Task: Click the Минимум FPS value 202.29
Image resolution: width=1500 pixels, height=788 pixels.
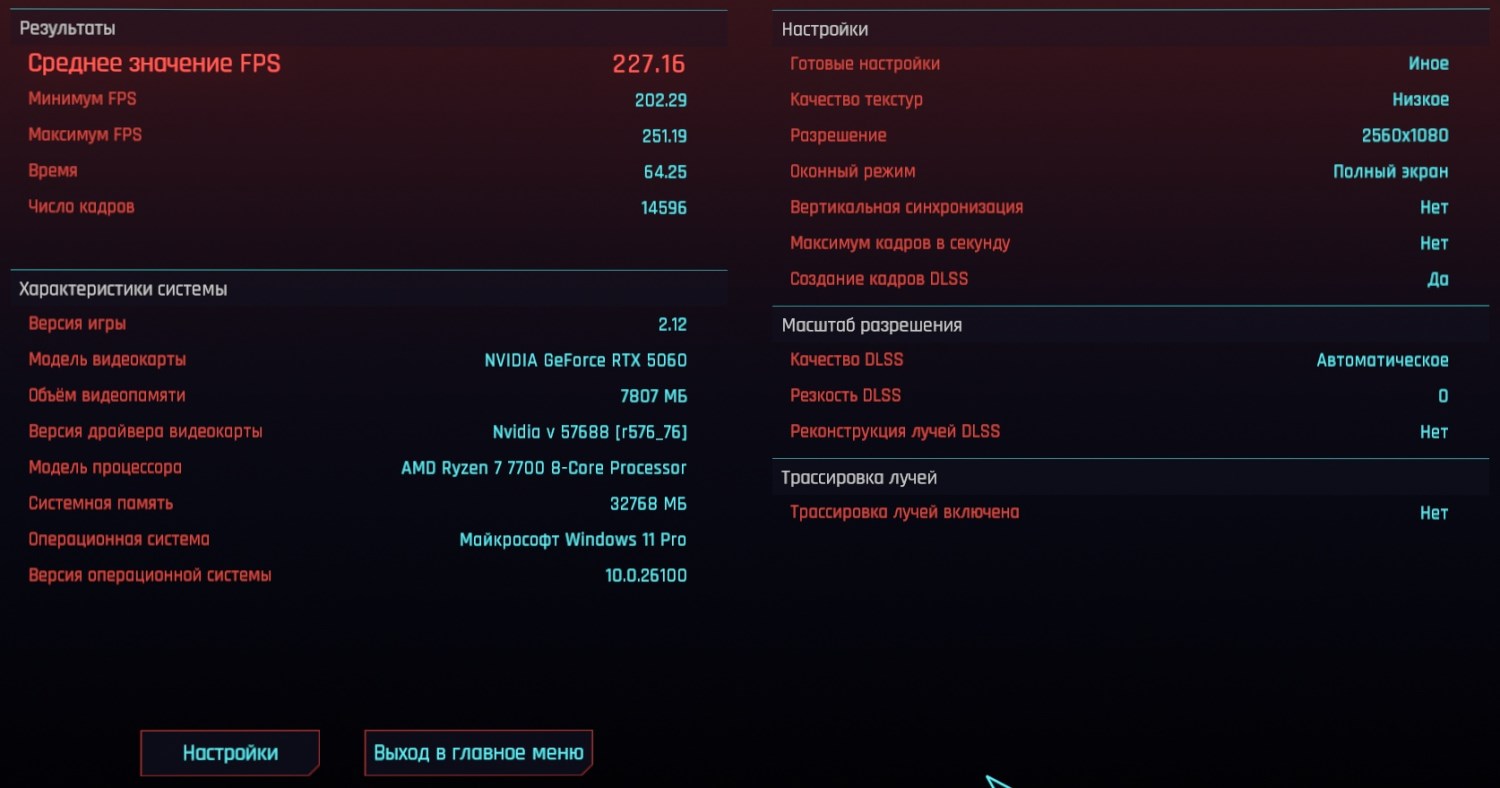Action: [661, 100]
